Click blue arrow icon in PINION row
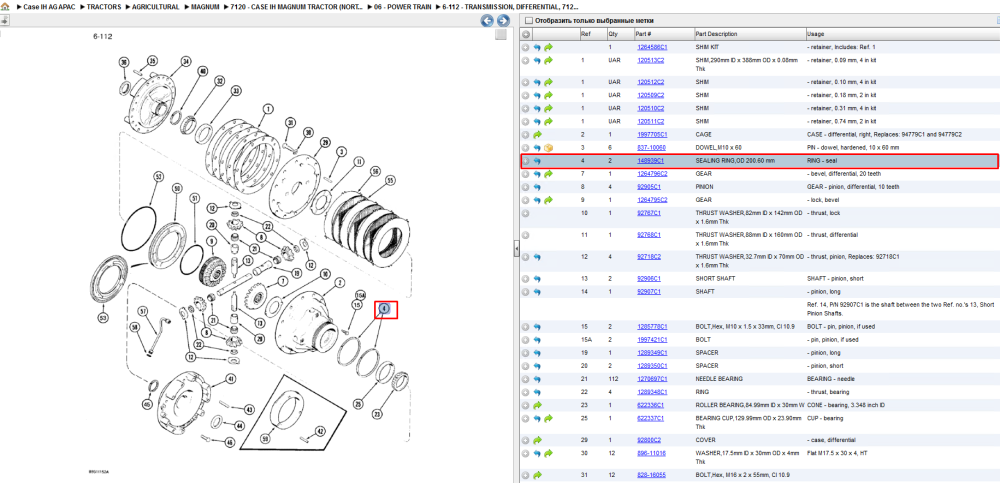Viewport: 1000px width, 483px height. 537,187
